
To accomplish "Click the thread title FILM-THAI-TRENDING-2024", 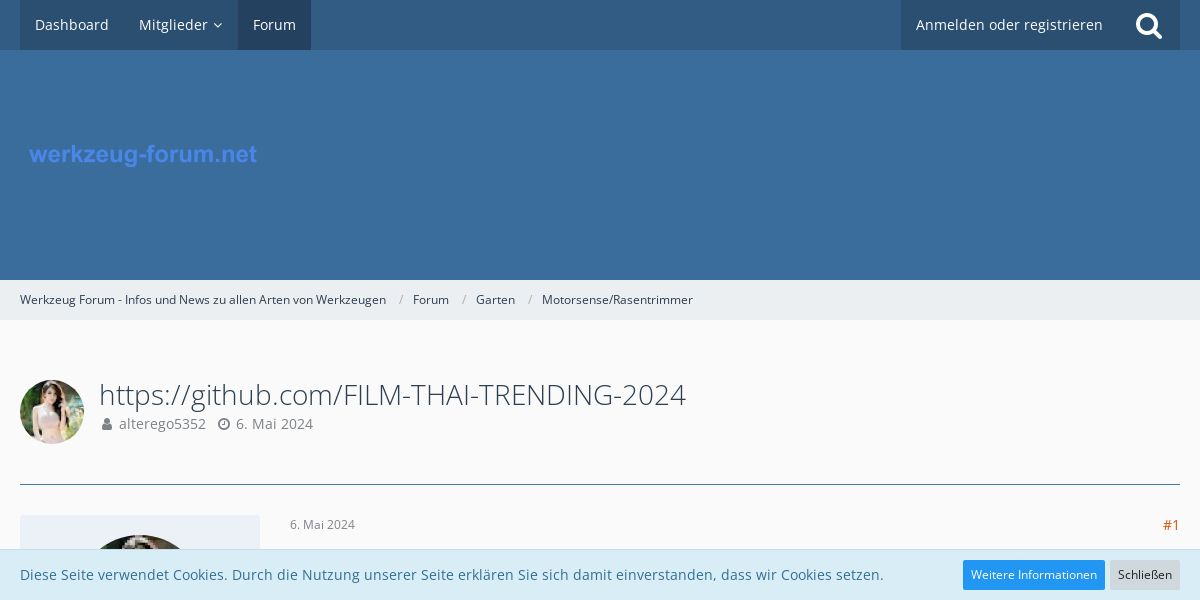I will pos(392,395).
